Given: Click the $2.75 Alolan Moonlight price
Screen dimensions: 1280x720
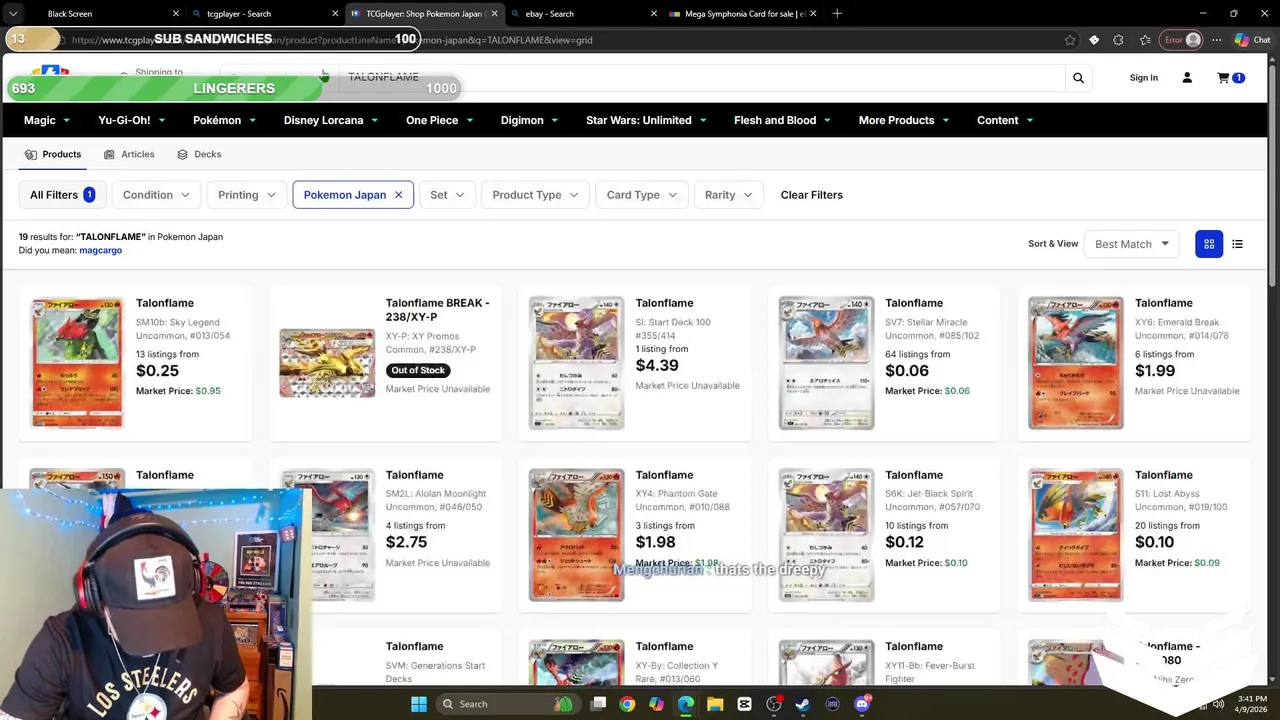Looking at the screenshot, I should tap(406, 542).
